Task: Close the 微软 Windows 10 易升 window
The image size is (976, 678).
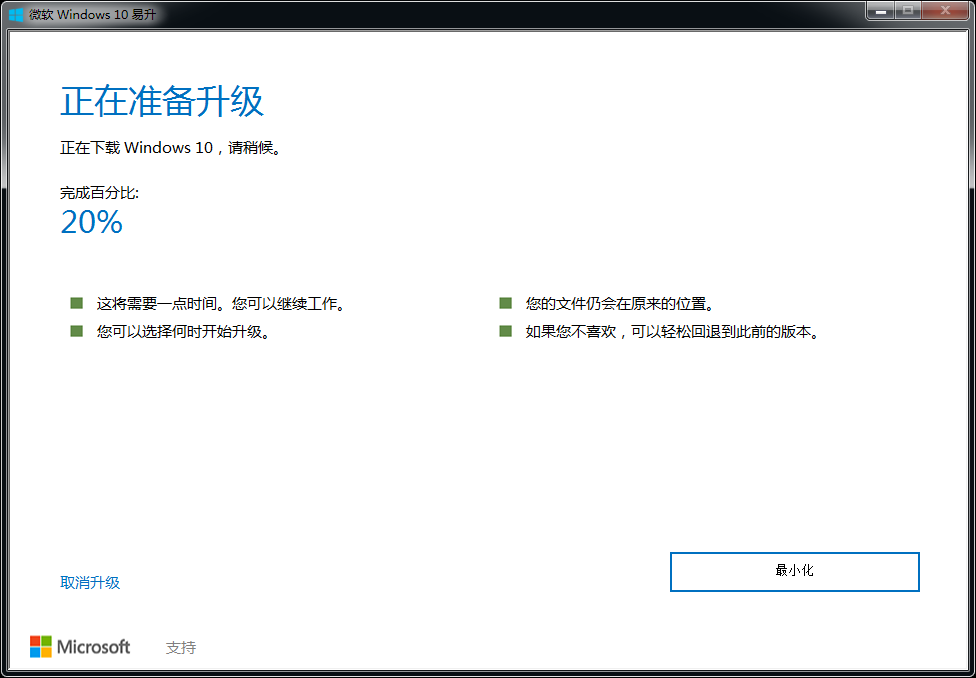Action: point(945,11)
